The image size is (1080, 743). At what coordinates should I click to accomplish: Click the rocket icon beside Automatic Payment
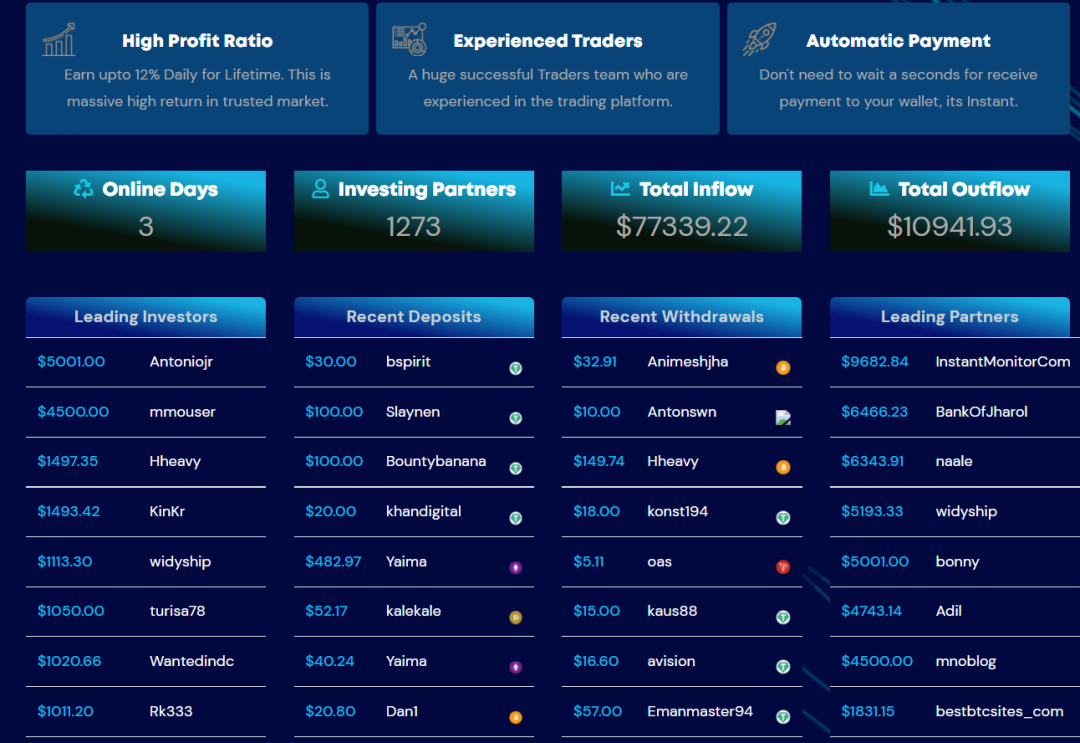[x=760, y=39]
